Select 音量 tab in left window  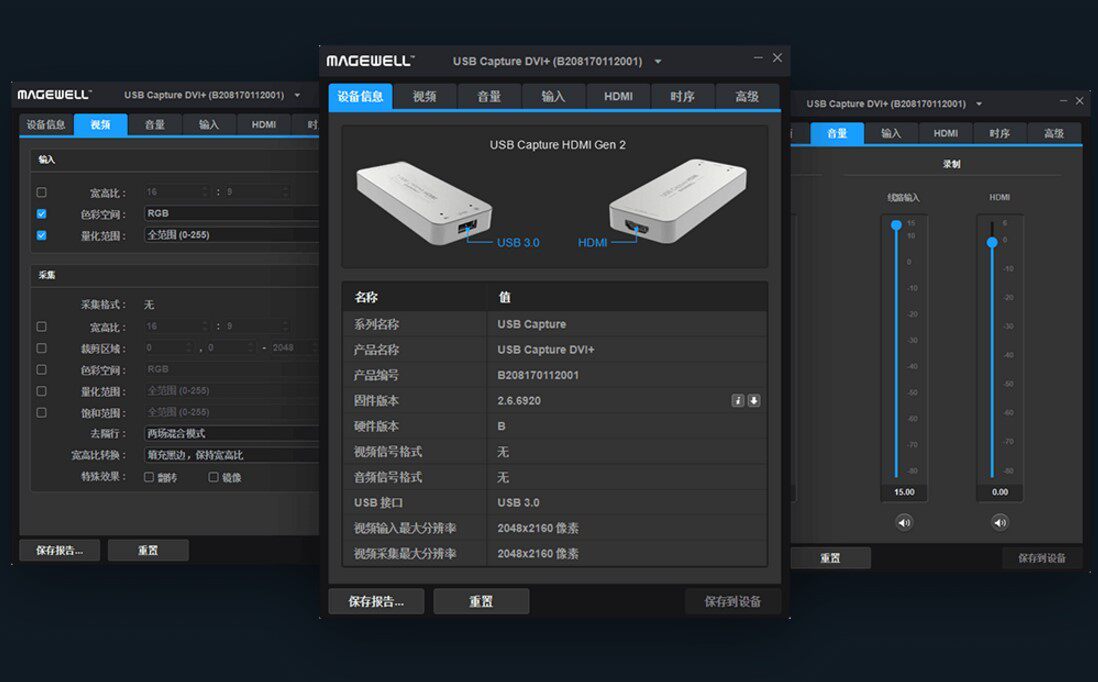tap(155, 125)
